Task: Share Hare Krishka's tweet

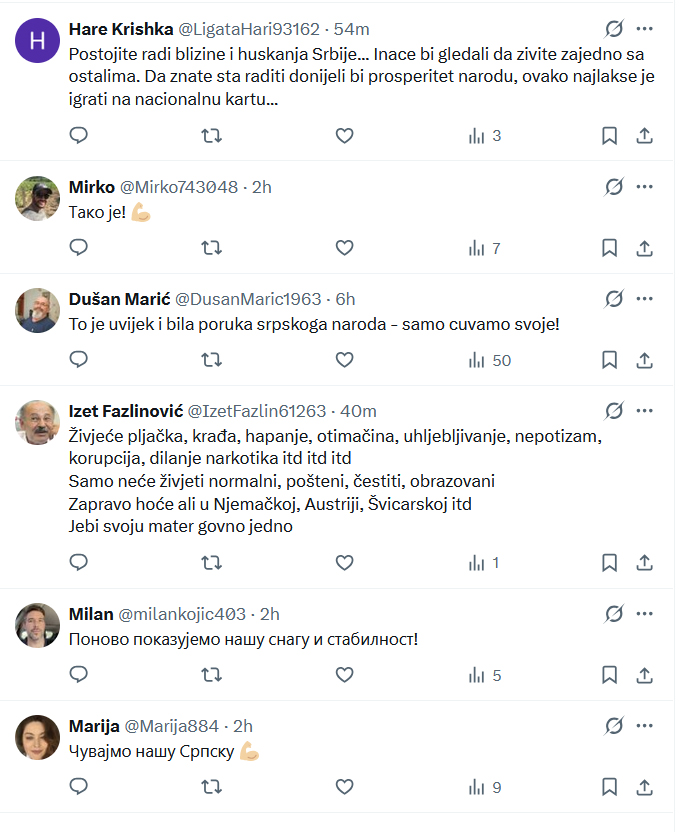Action: 645,136
